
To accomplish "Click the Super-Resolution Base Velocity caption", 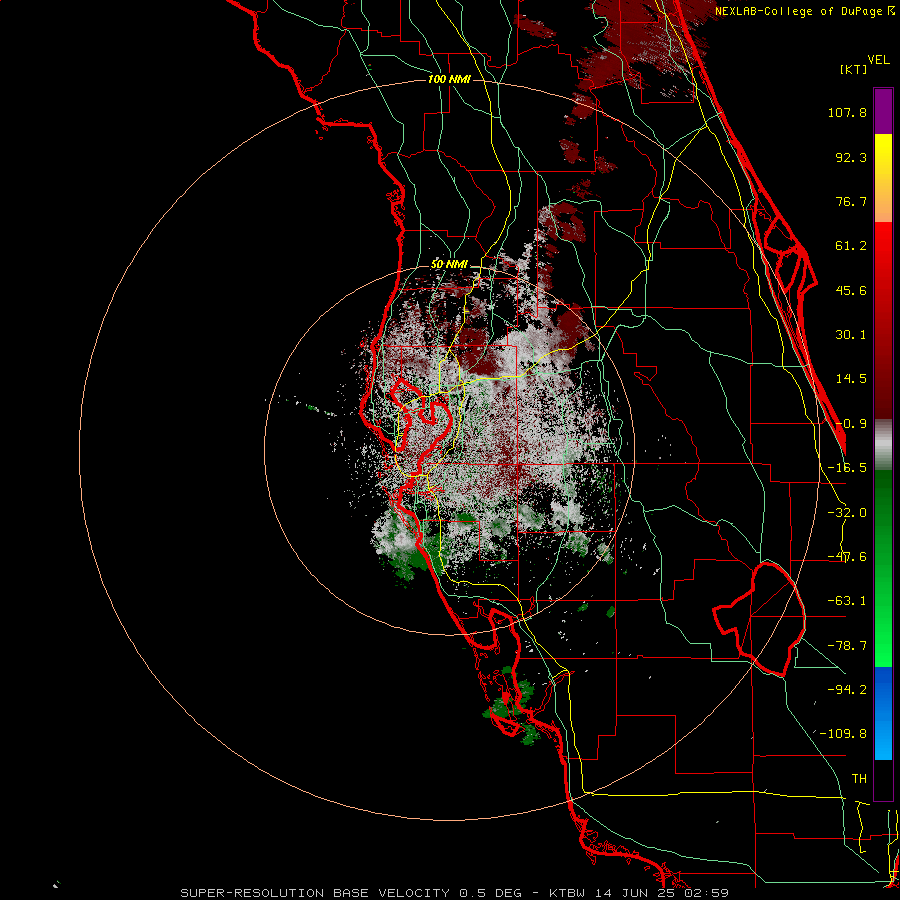I will point(455,893).
